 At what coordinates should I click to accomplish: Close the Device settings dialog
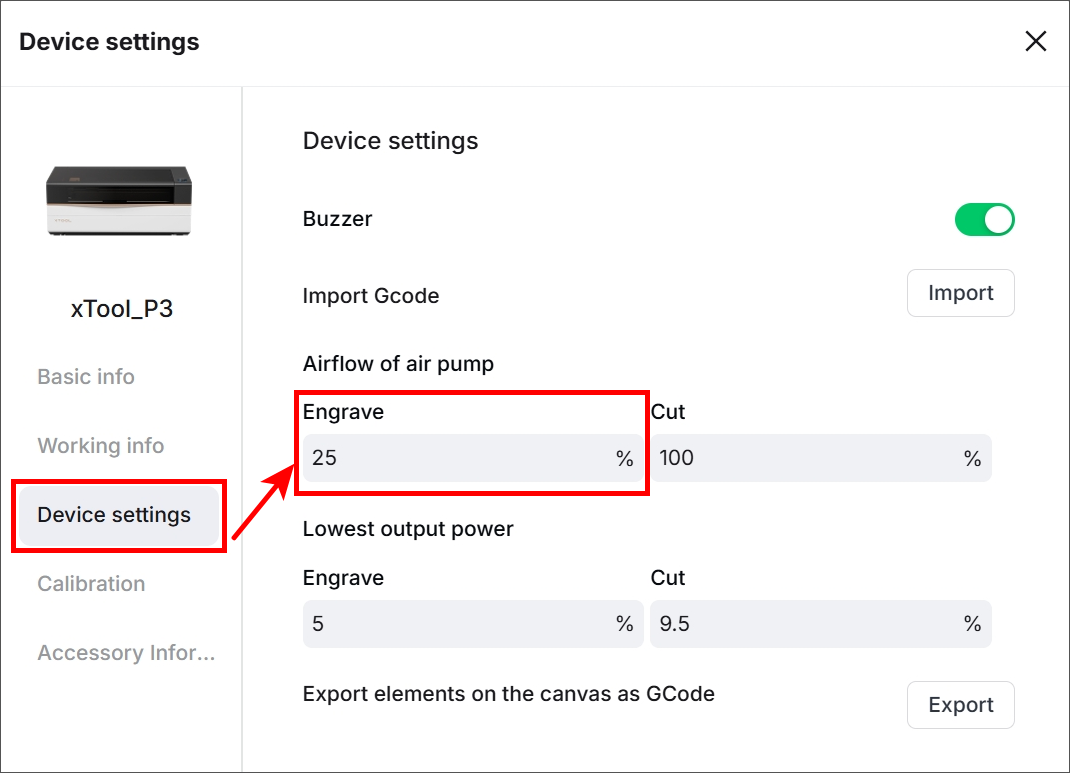coord(1035,41)
